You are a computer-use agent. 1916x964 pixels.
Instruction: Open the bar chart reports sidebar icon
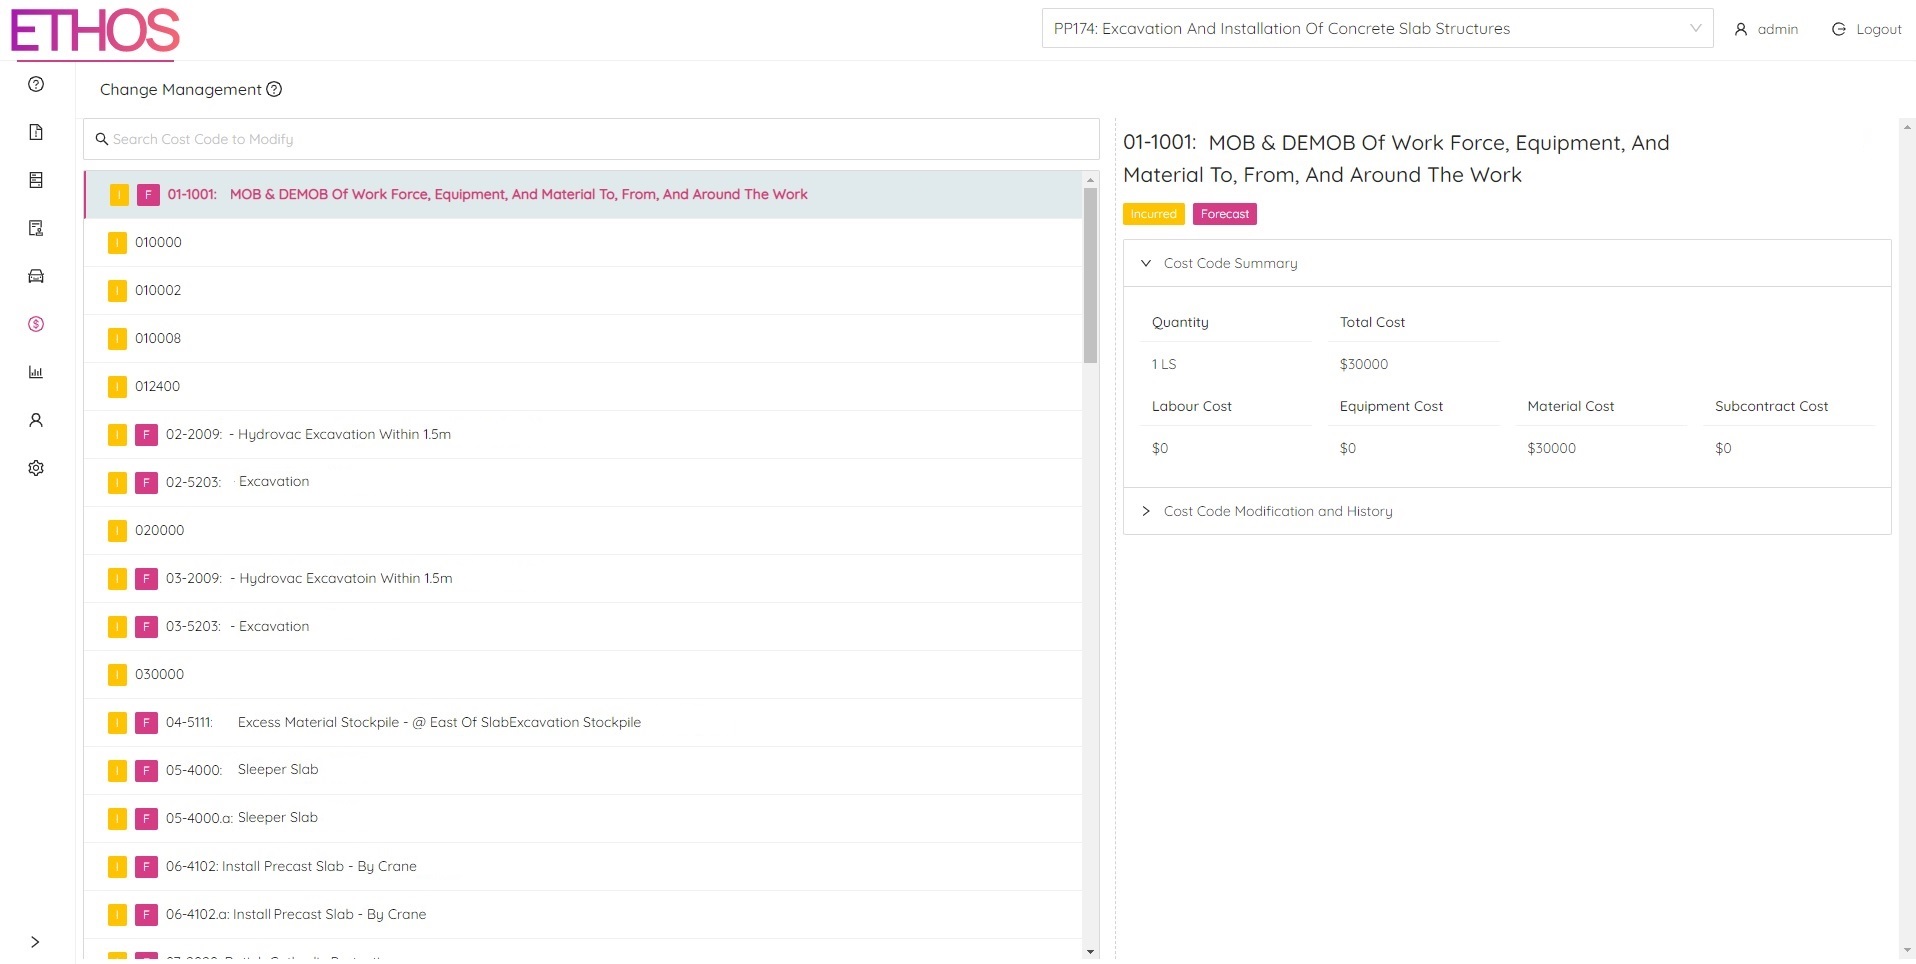tap(36, 372)
